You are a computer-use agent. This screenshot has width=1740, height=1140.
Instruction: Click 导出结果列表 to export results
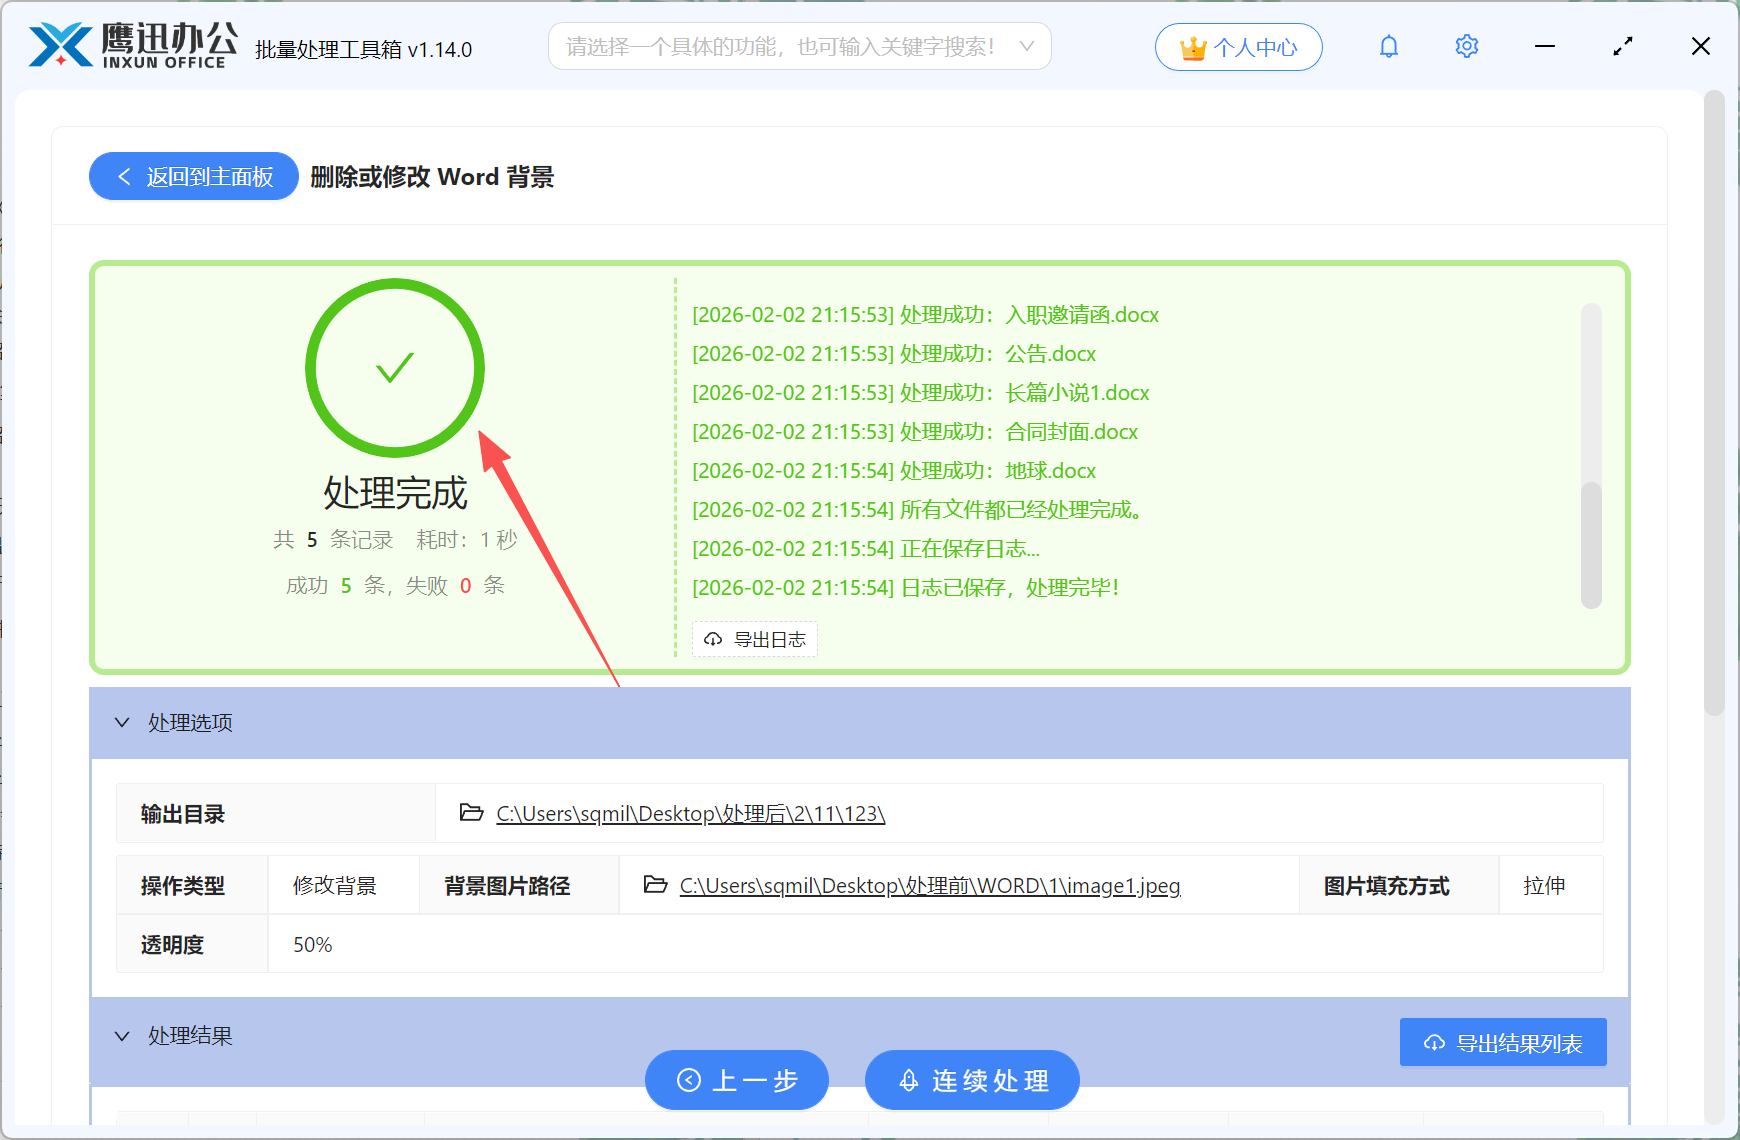[1502, 1041]
